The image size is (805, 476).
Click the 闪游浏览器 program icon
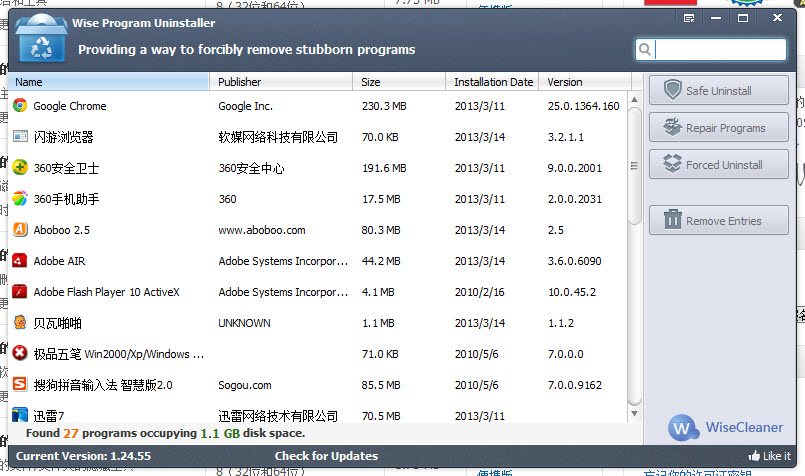(20, 137)
